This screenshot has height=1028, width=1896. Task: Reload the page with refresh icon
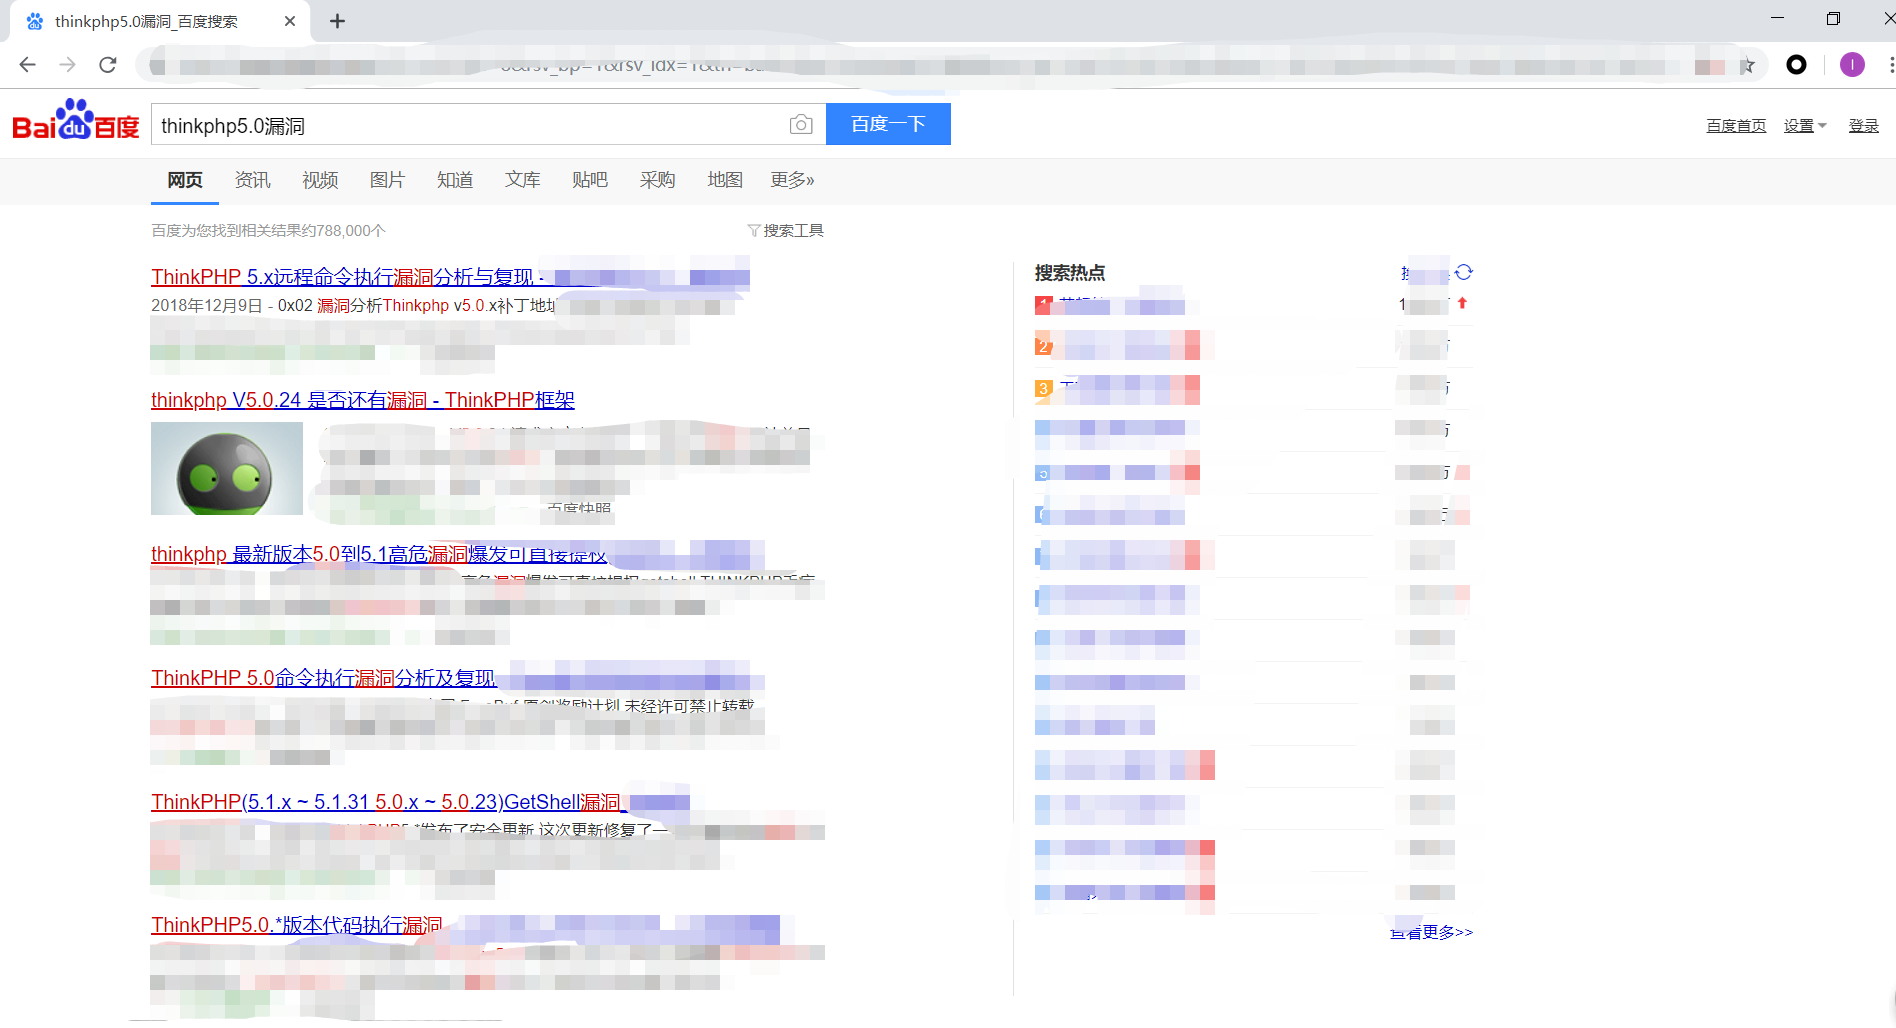click(108, 65)
